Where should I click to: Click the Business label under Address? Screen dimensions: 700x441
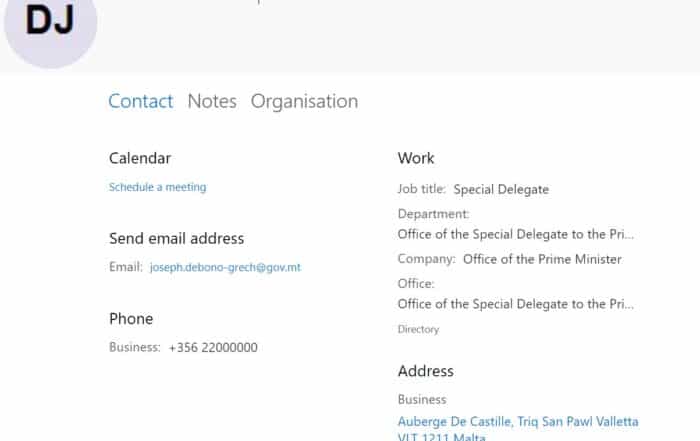tap(422, 400)
